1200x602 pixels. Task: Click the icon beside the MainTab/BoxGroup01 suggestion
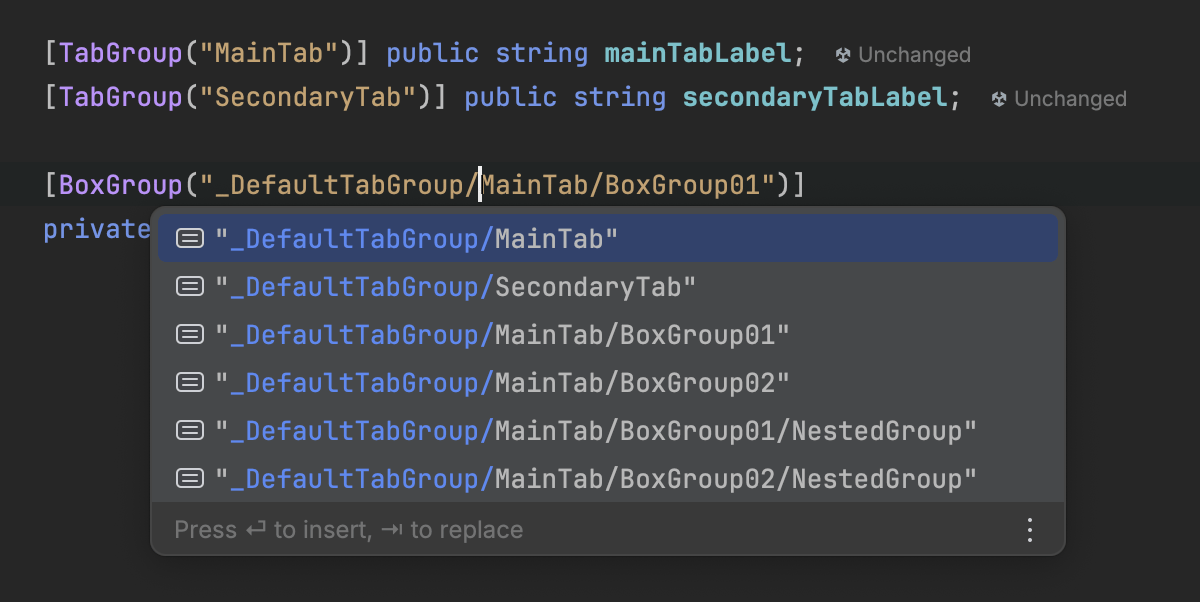click(189, 335)
